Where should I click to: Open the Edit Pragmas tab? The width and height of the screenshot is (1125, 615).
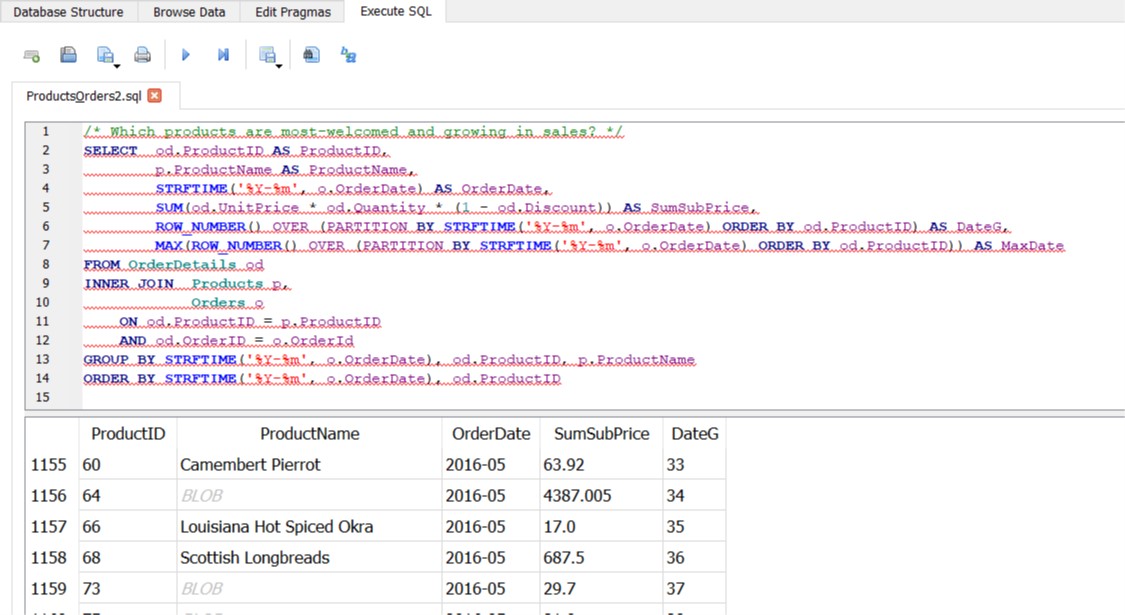[291, 12]
